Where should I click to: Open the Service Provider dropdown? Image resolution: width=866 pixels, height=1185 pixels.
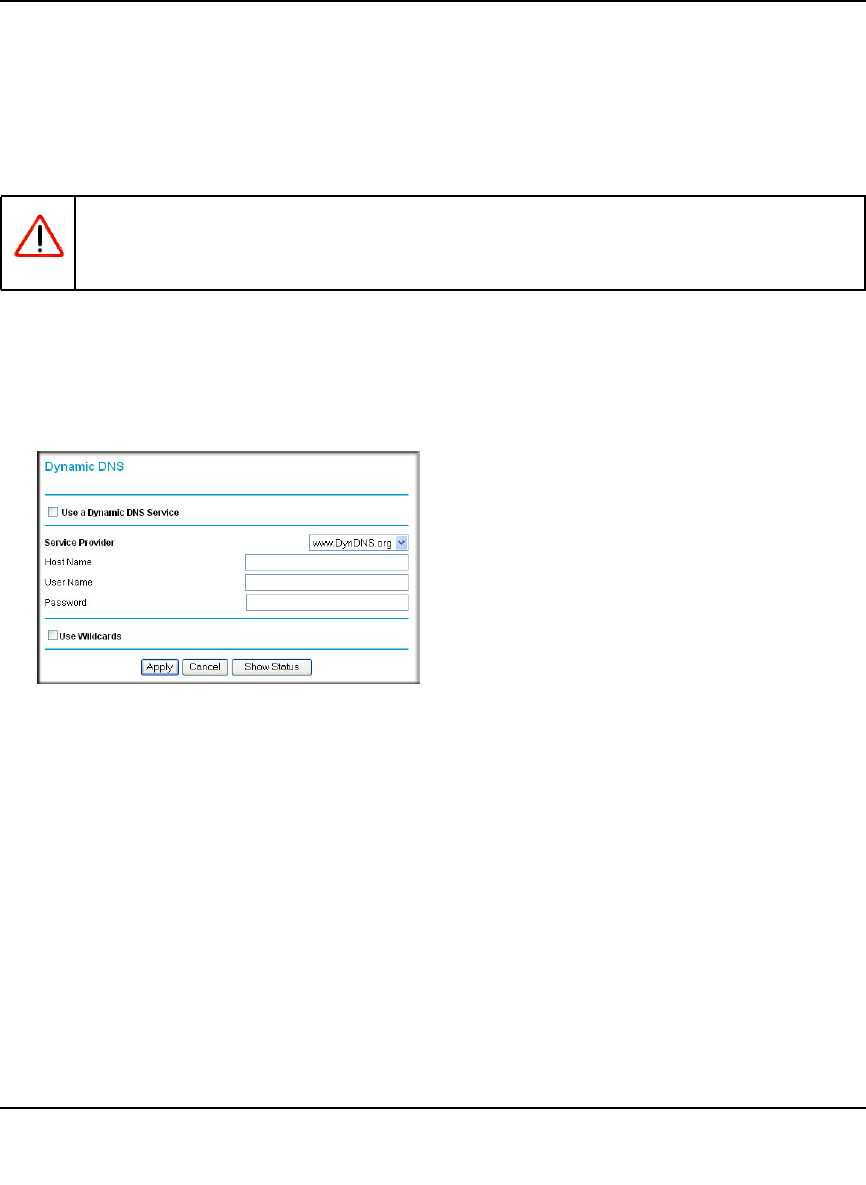(358, 543)
